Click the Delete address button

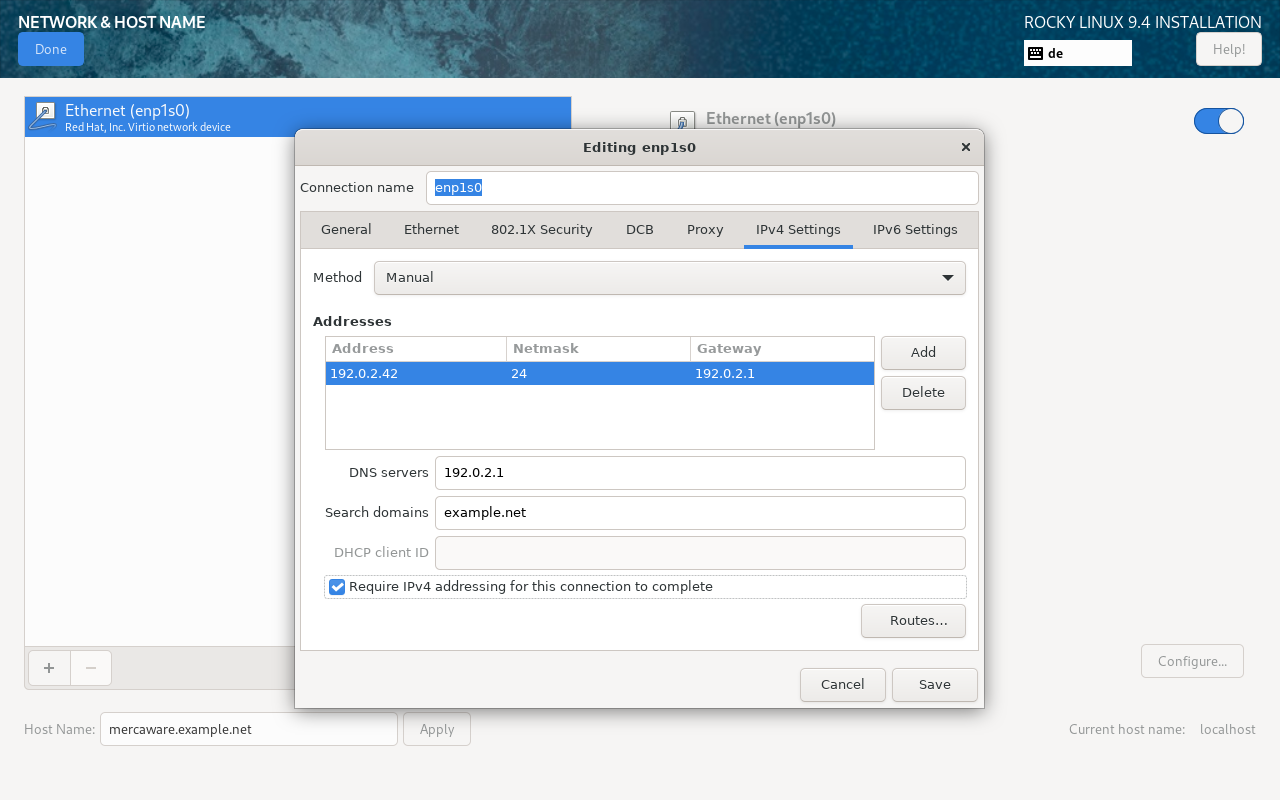923,393
